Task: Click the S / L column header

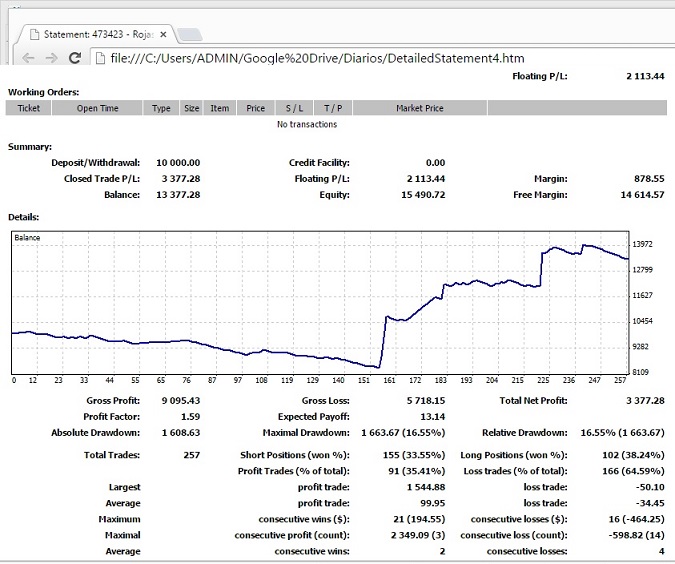Action: pyautogui.click(x=294, y=108)
